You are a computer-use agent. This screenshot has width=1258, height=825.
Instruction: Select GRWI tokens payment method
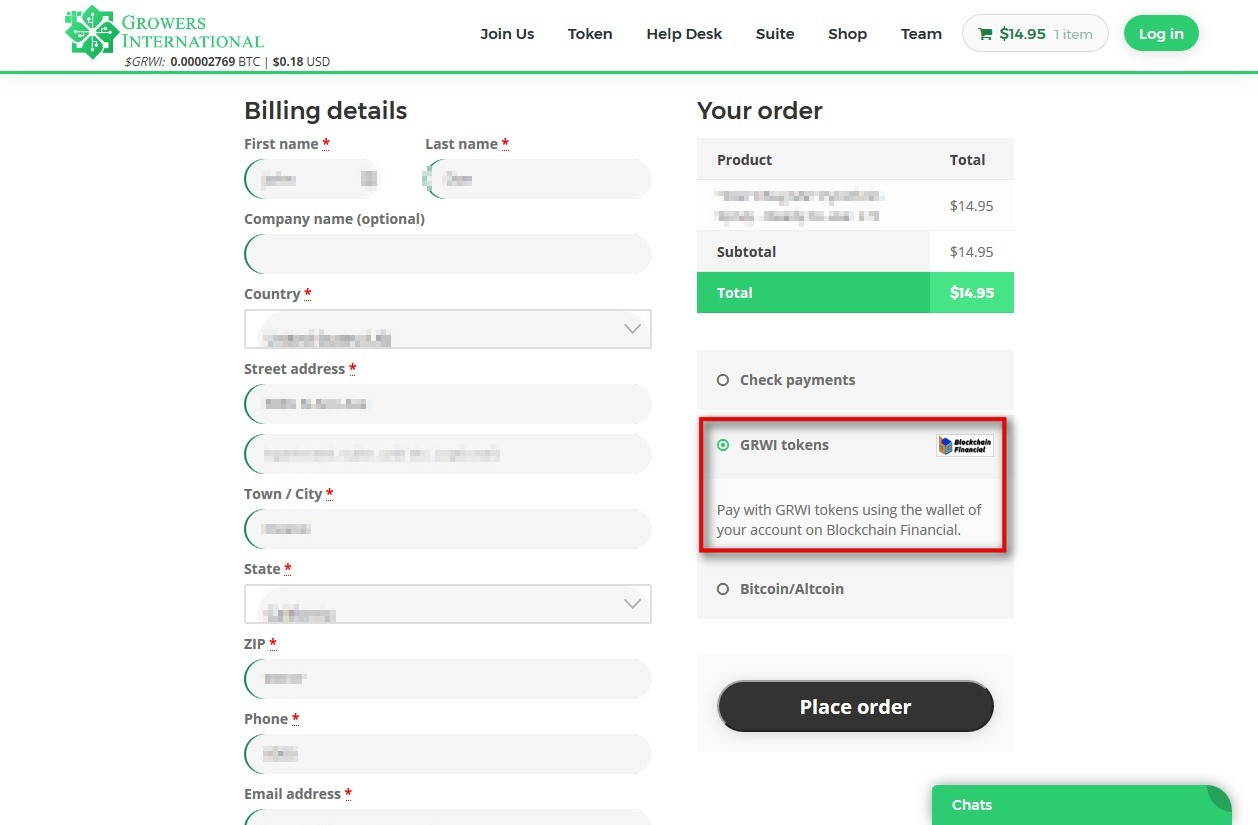pos(723,445)
